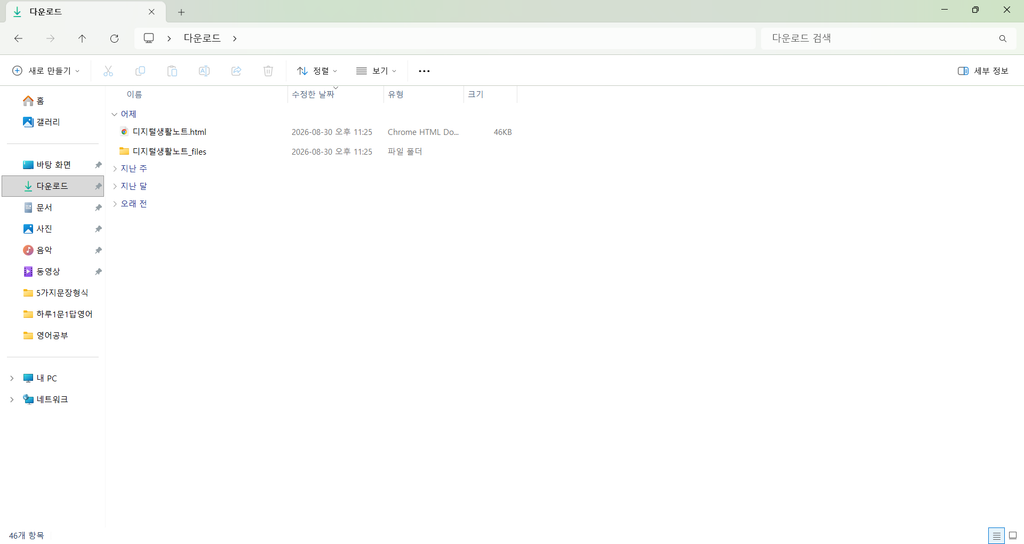
Task: Select 네트워크 in the sidebar
Action: pos(45,399)
